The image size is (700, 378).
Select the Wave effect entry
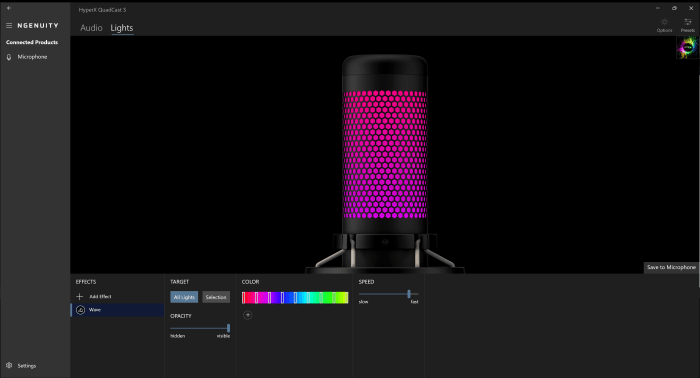tap(117, 310)
